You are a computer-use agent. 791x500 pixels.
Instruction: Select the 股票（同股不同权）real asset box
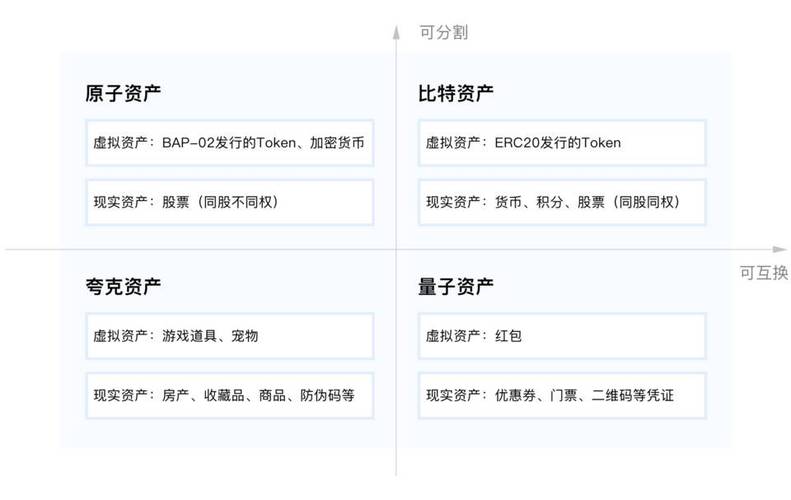230,202
